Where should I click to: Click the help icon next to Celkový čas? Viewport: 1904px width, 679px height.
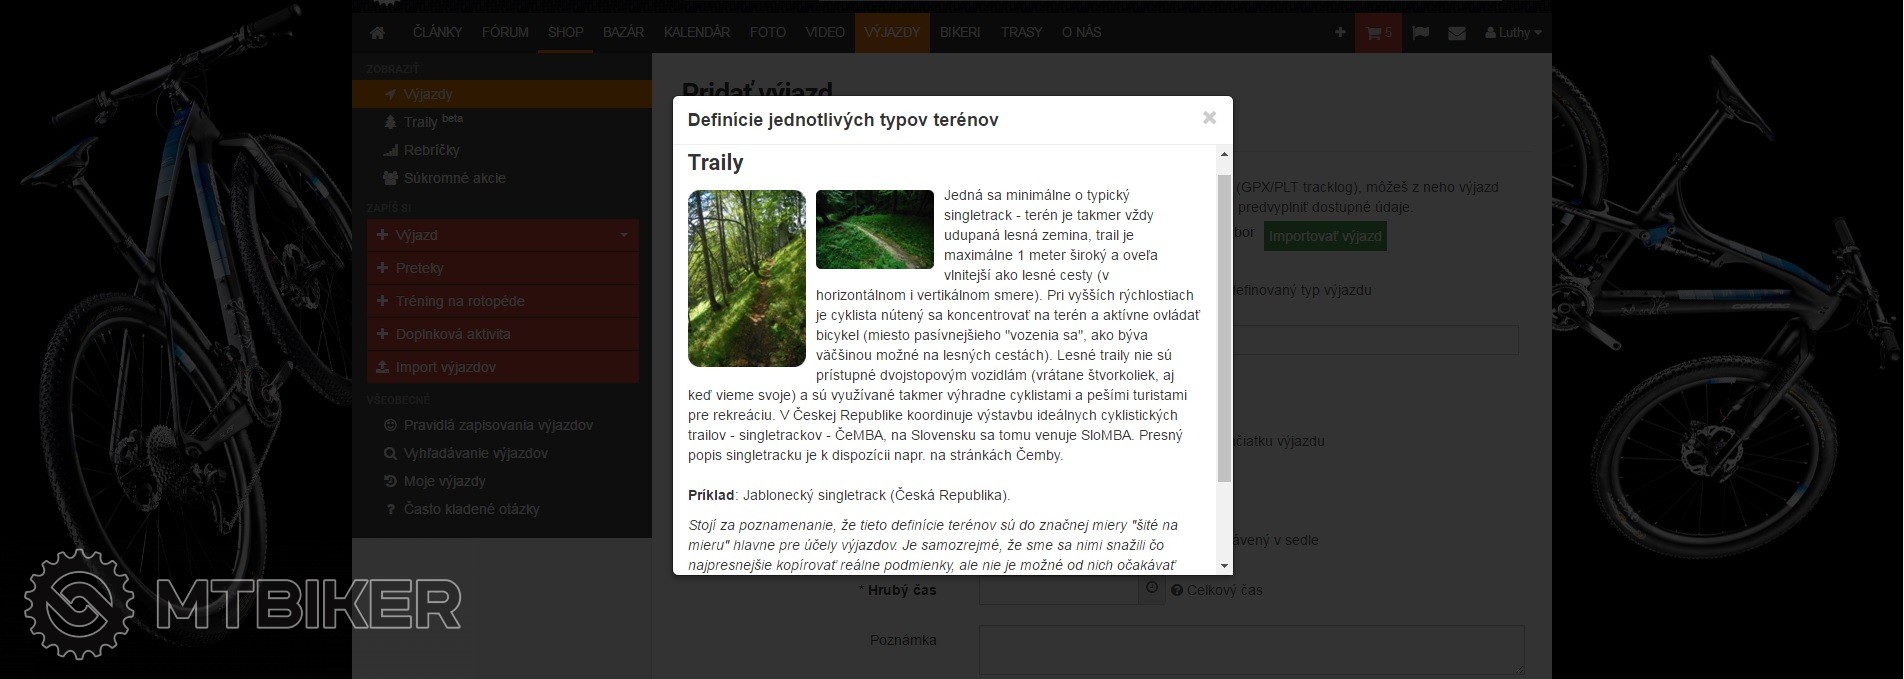[x=1177, y=590]
